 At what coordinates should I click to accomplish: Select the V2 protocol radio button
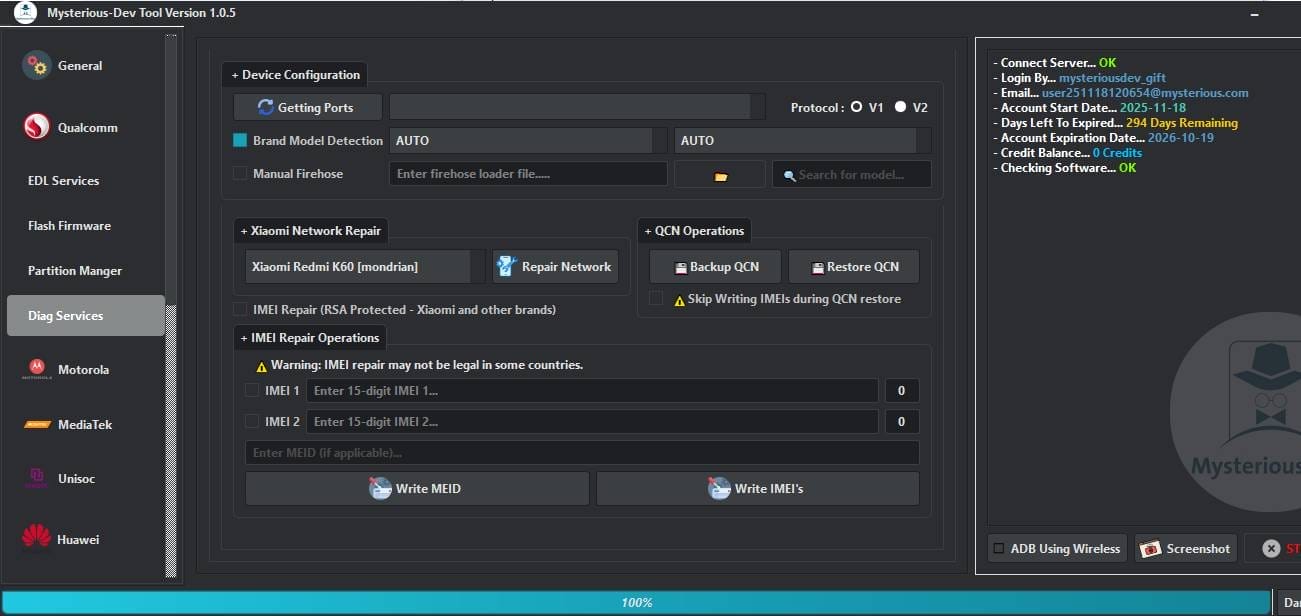[x=900, y=105]
